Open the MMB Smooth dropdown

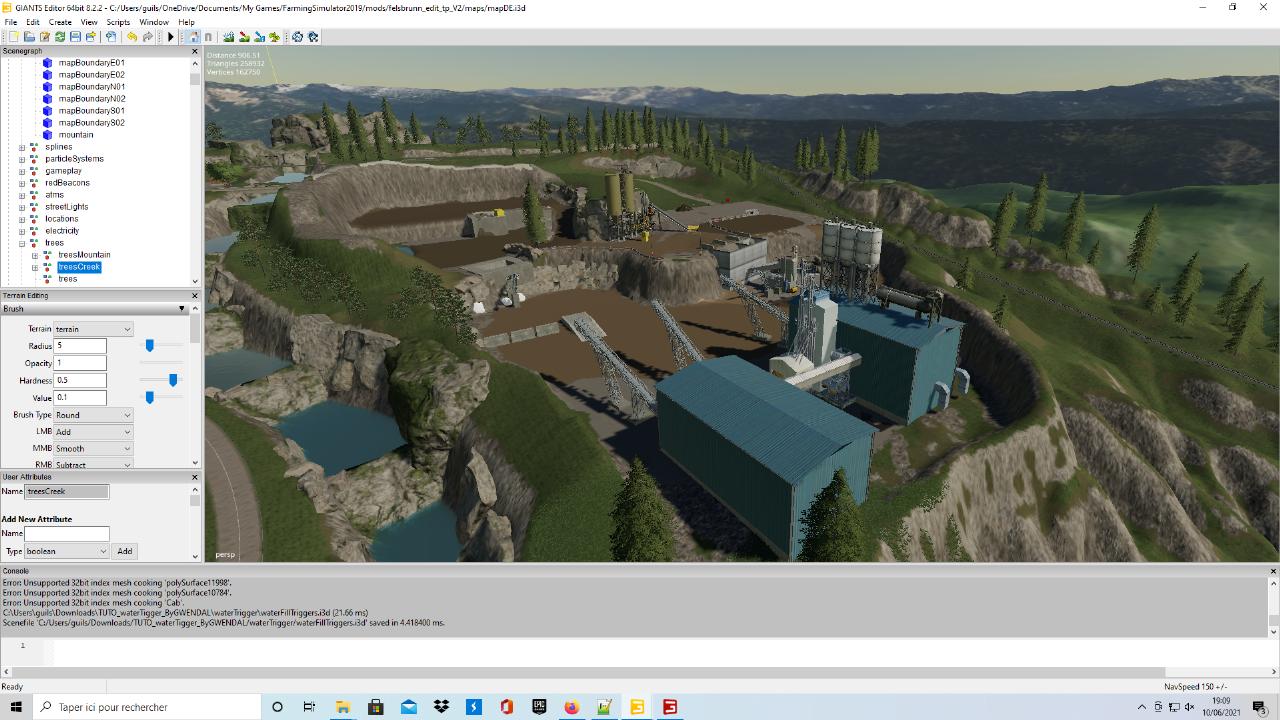pos(93,449)
